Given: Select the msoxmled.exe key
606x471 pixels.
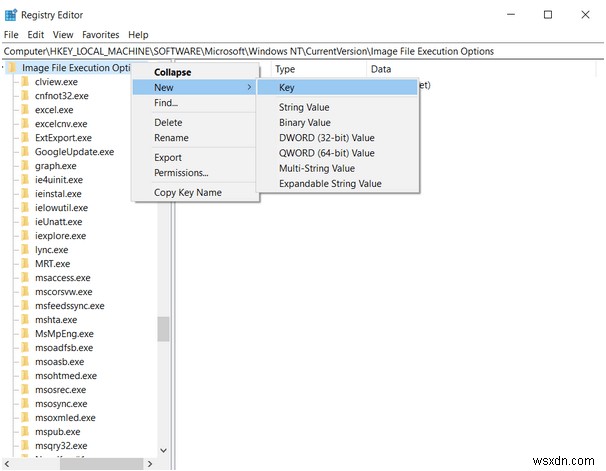Looking at the screenshot, I should (65, 418).
